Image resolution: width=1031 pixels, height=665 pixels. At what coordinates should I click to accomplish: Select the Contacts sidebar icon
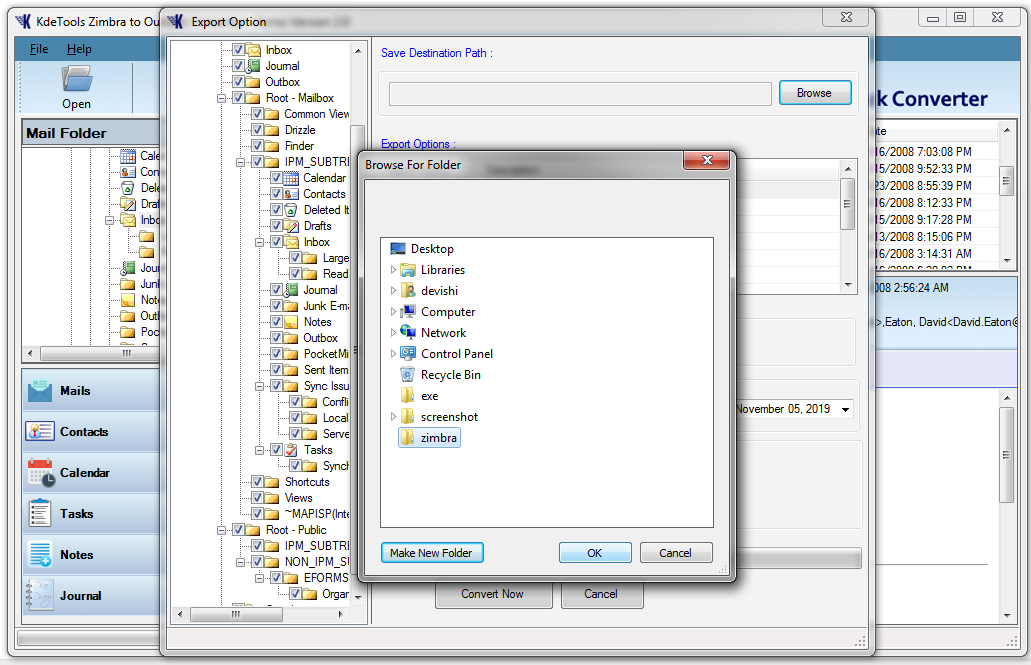(x=40, y=432)
